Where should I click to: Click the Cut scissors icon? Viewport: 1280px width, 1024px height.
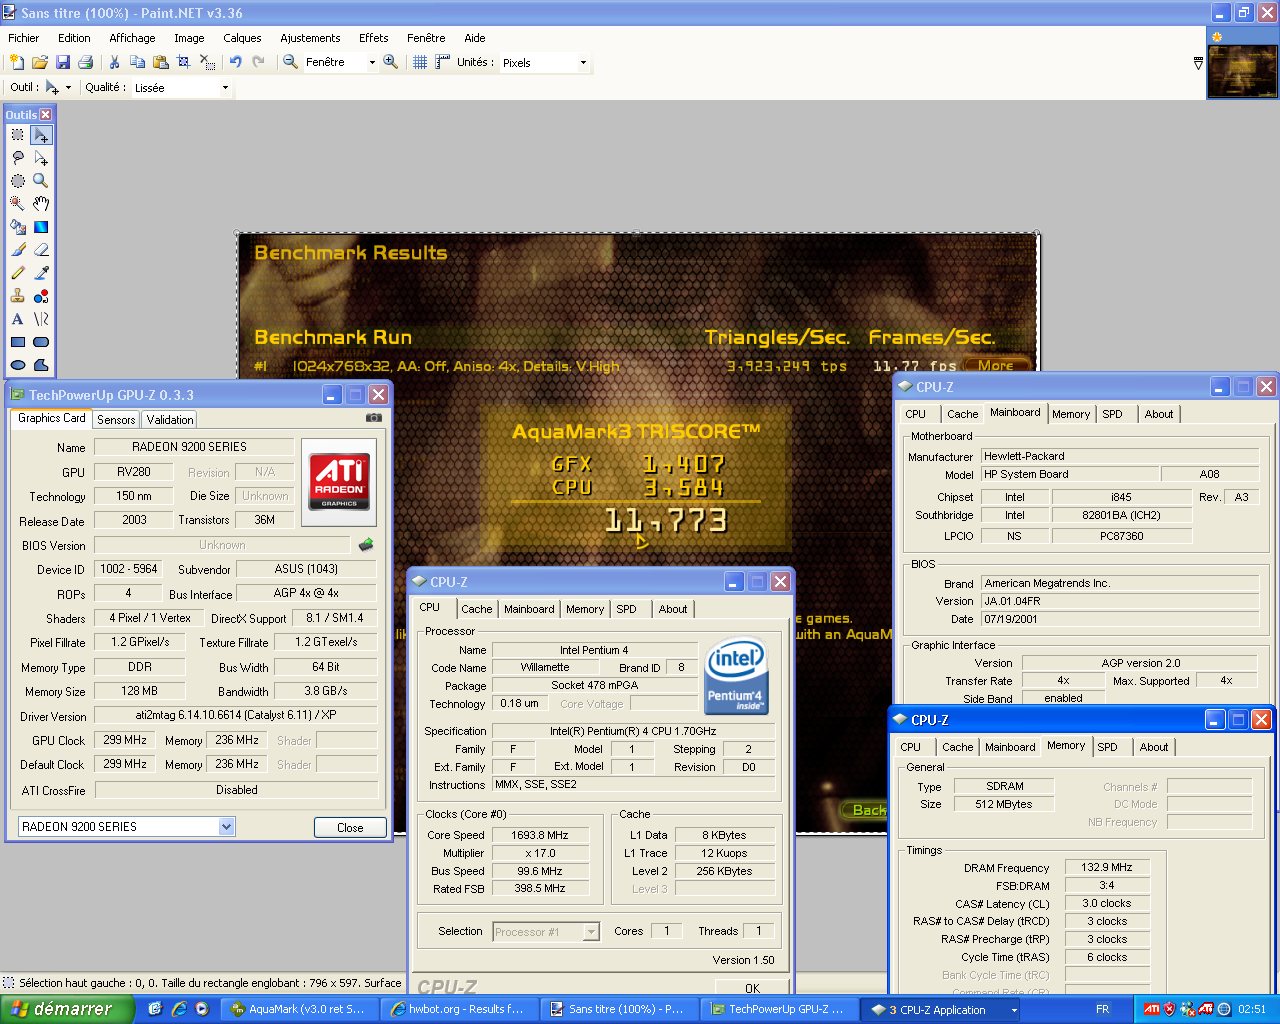[x=114, y=62]
